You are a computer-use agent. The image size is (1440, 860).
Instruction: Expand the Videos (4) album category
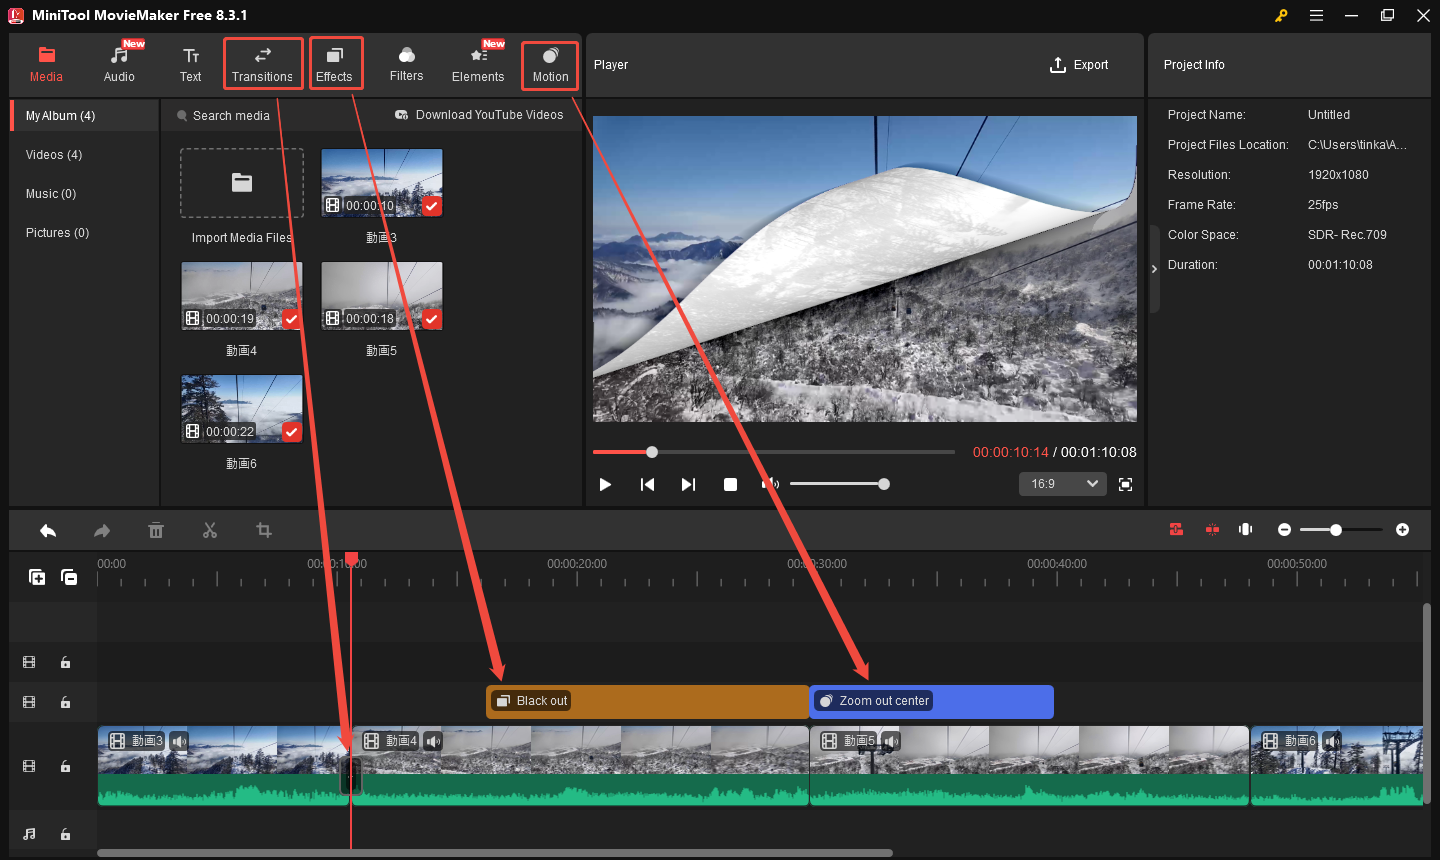[54, 155]
